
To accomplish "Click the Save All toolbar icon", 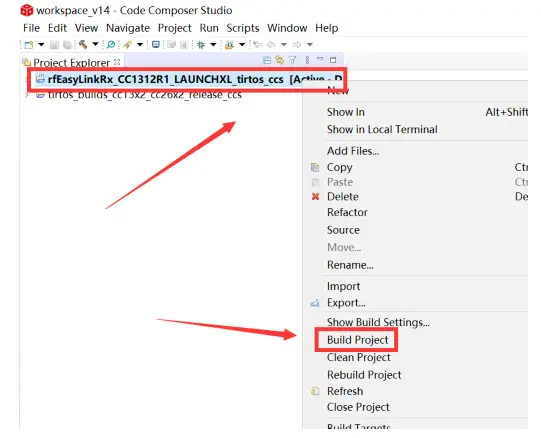I will point(68,45).
